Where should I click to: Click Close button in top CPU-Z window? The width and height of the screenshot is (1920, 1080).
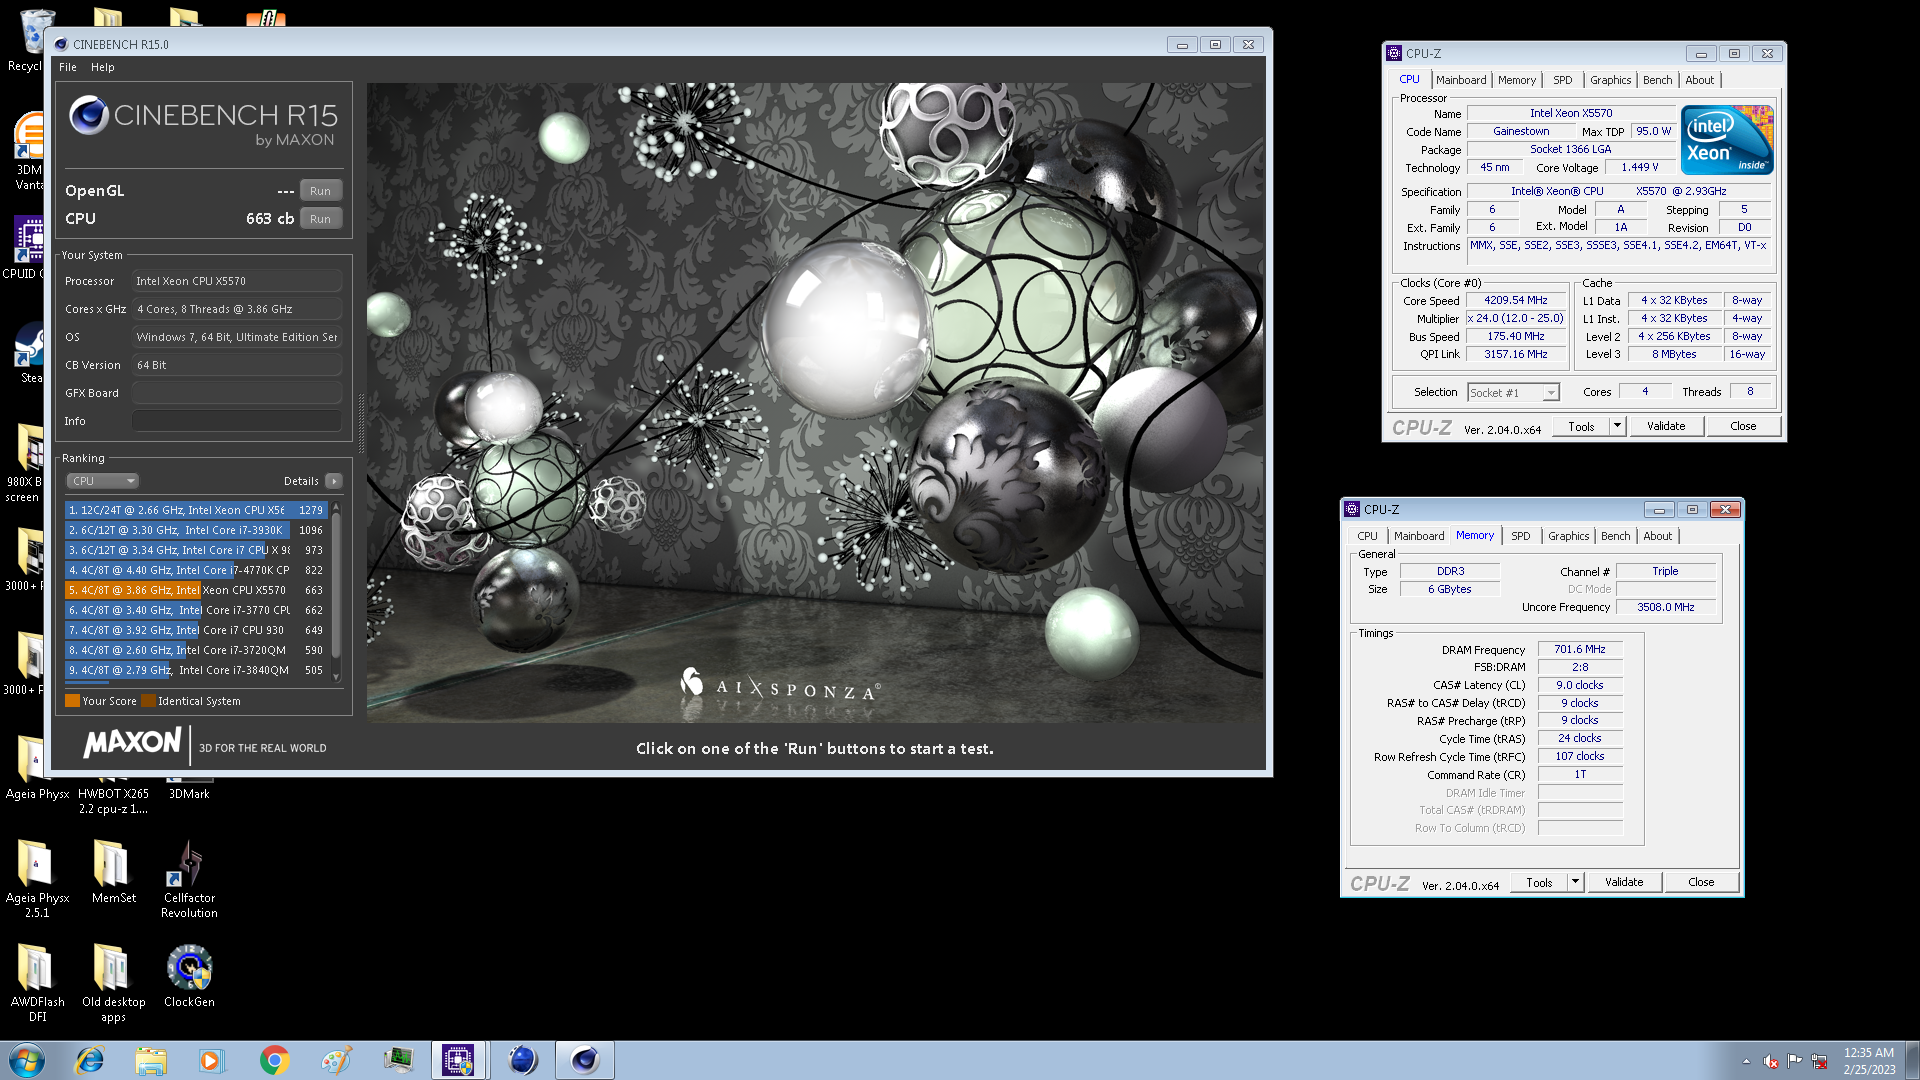[x=1743, y=427]
